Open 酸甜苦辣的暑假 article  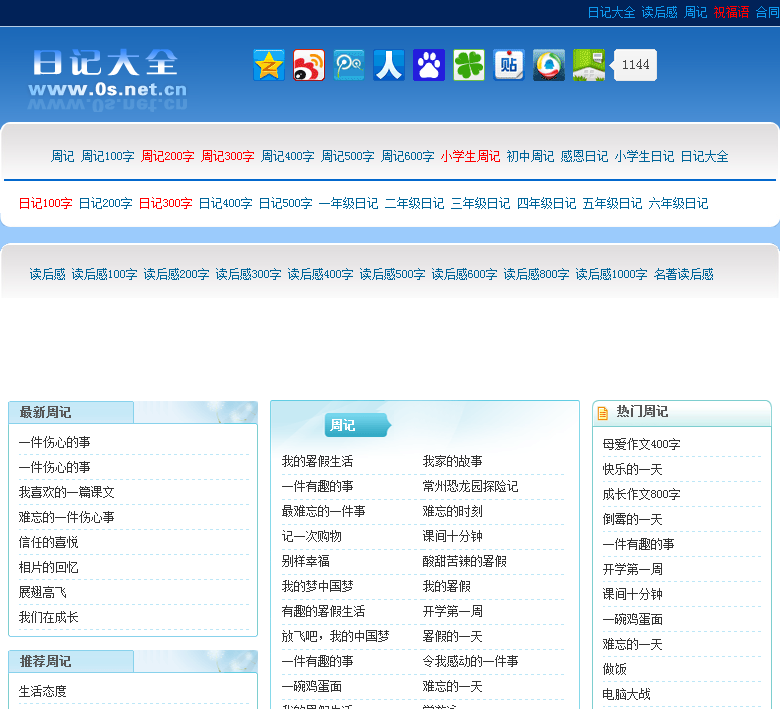(464, 561)
